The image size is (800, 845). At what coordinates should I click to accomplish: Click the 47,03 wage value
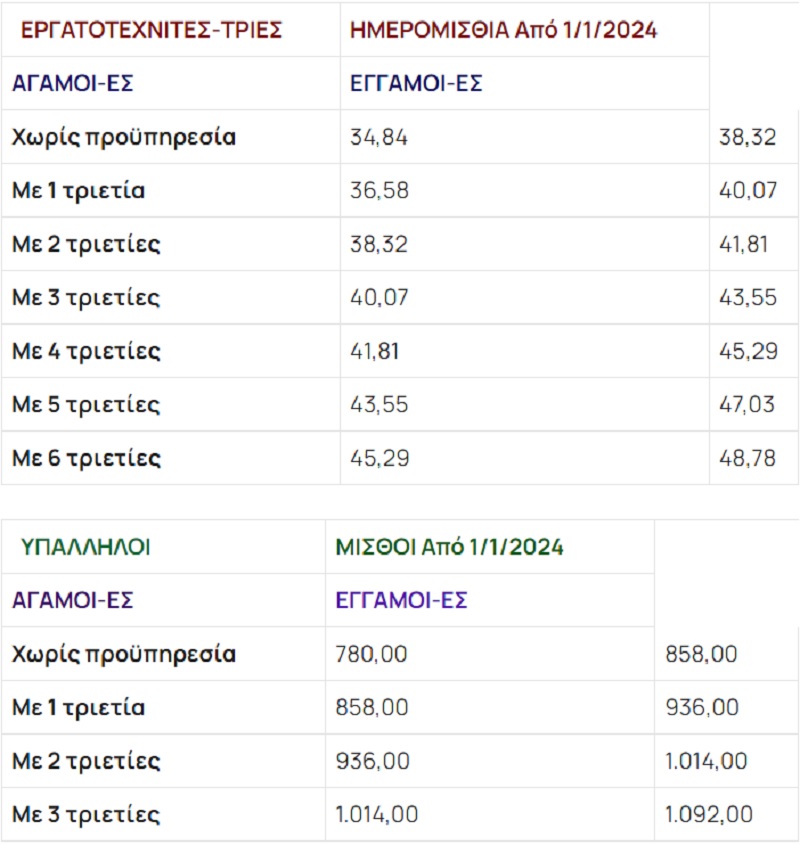(747, 405)
